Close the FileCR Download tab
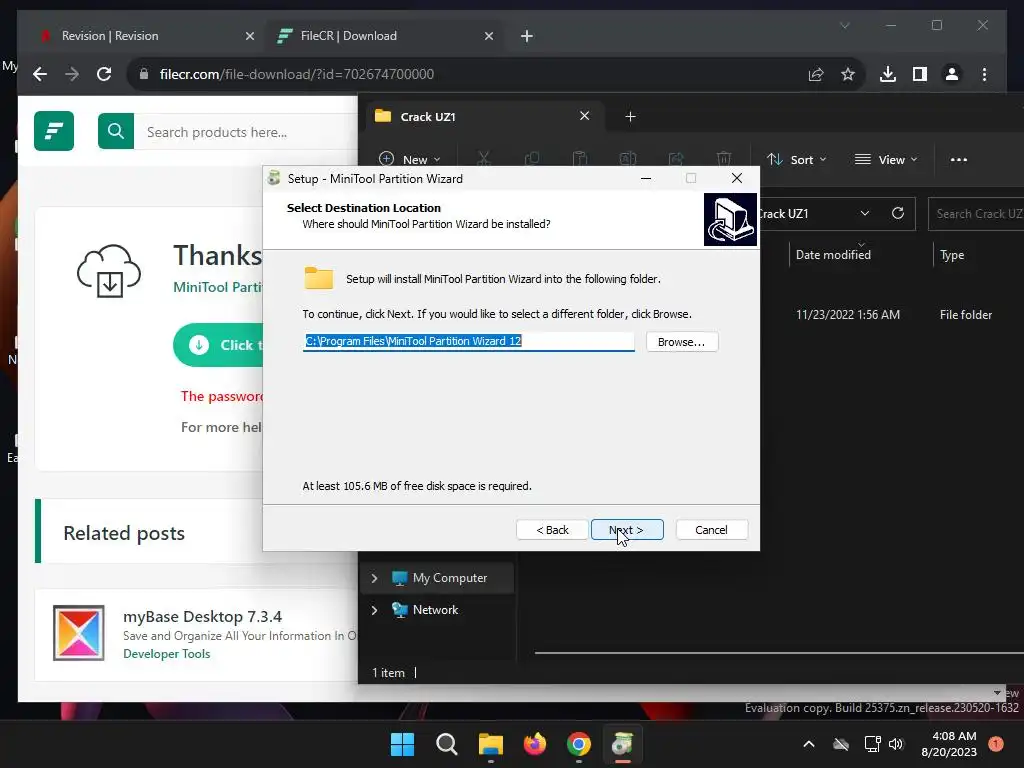 488,36
